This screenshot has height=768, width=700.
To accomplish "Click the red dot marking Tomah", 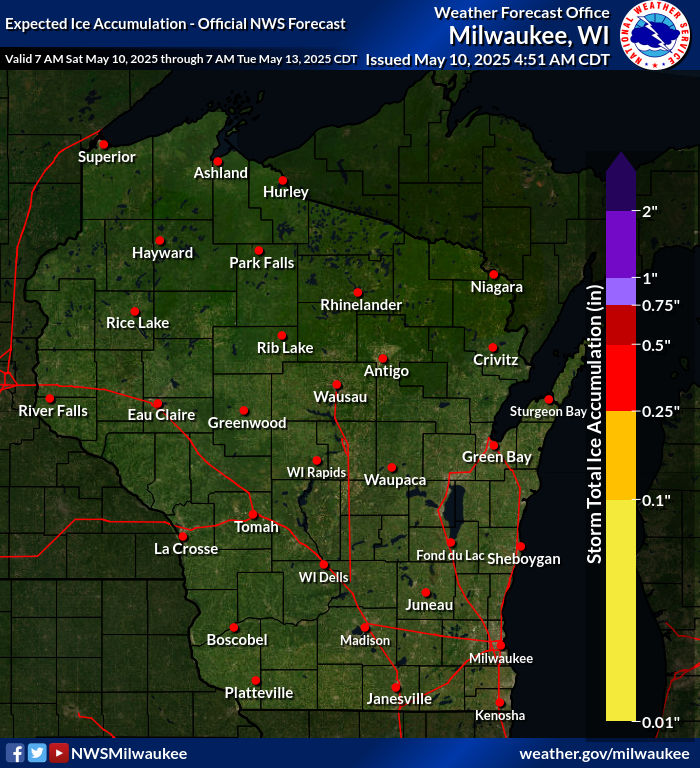I will (x=253, y=514).
